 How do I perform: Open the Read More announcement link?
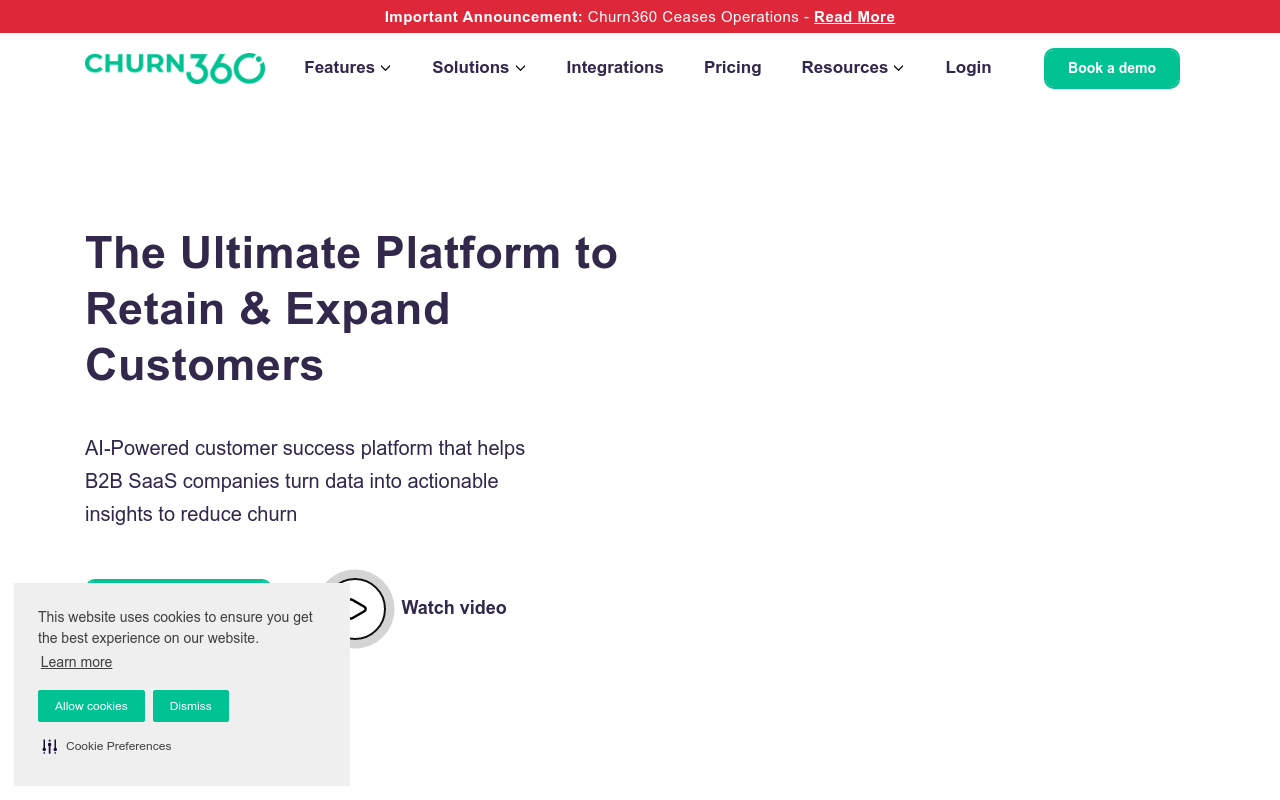point(854,17)
